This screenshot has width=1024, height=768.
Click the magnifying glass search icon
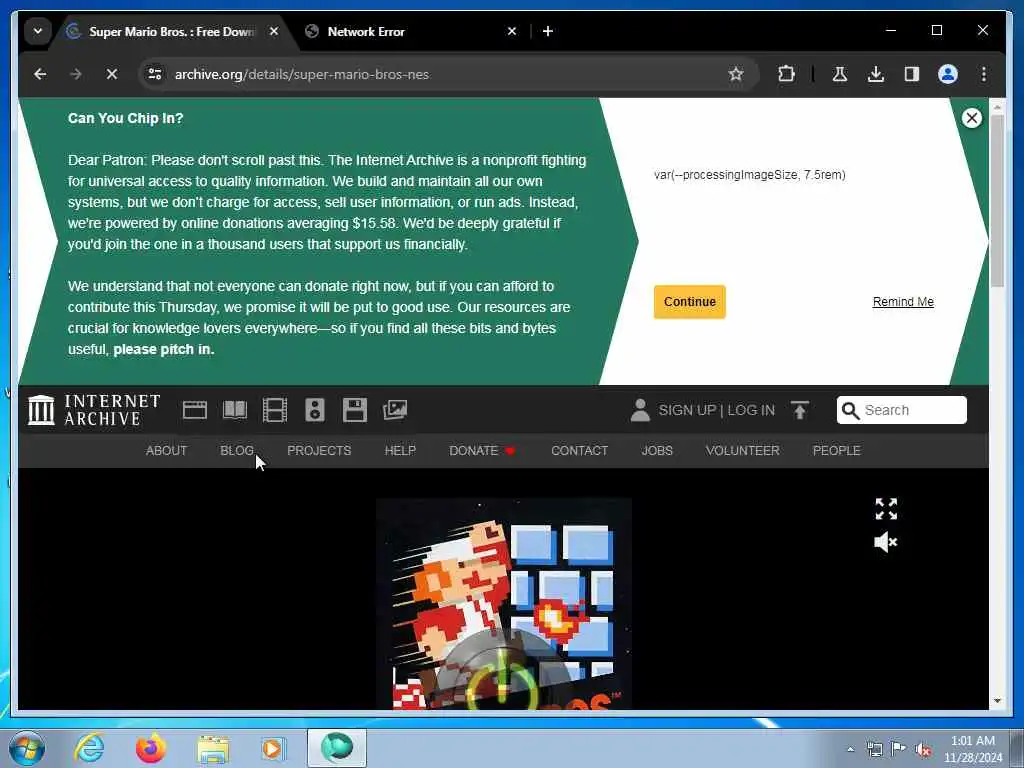[850, 410]
